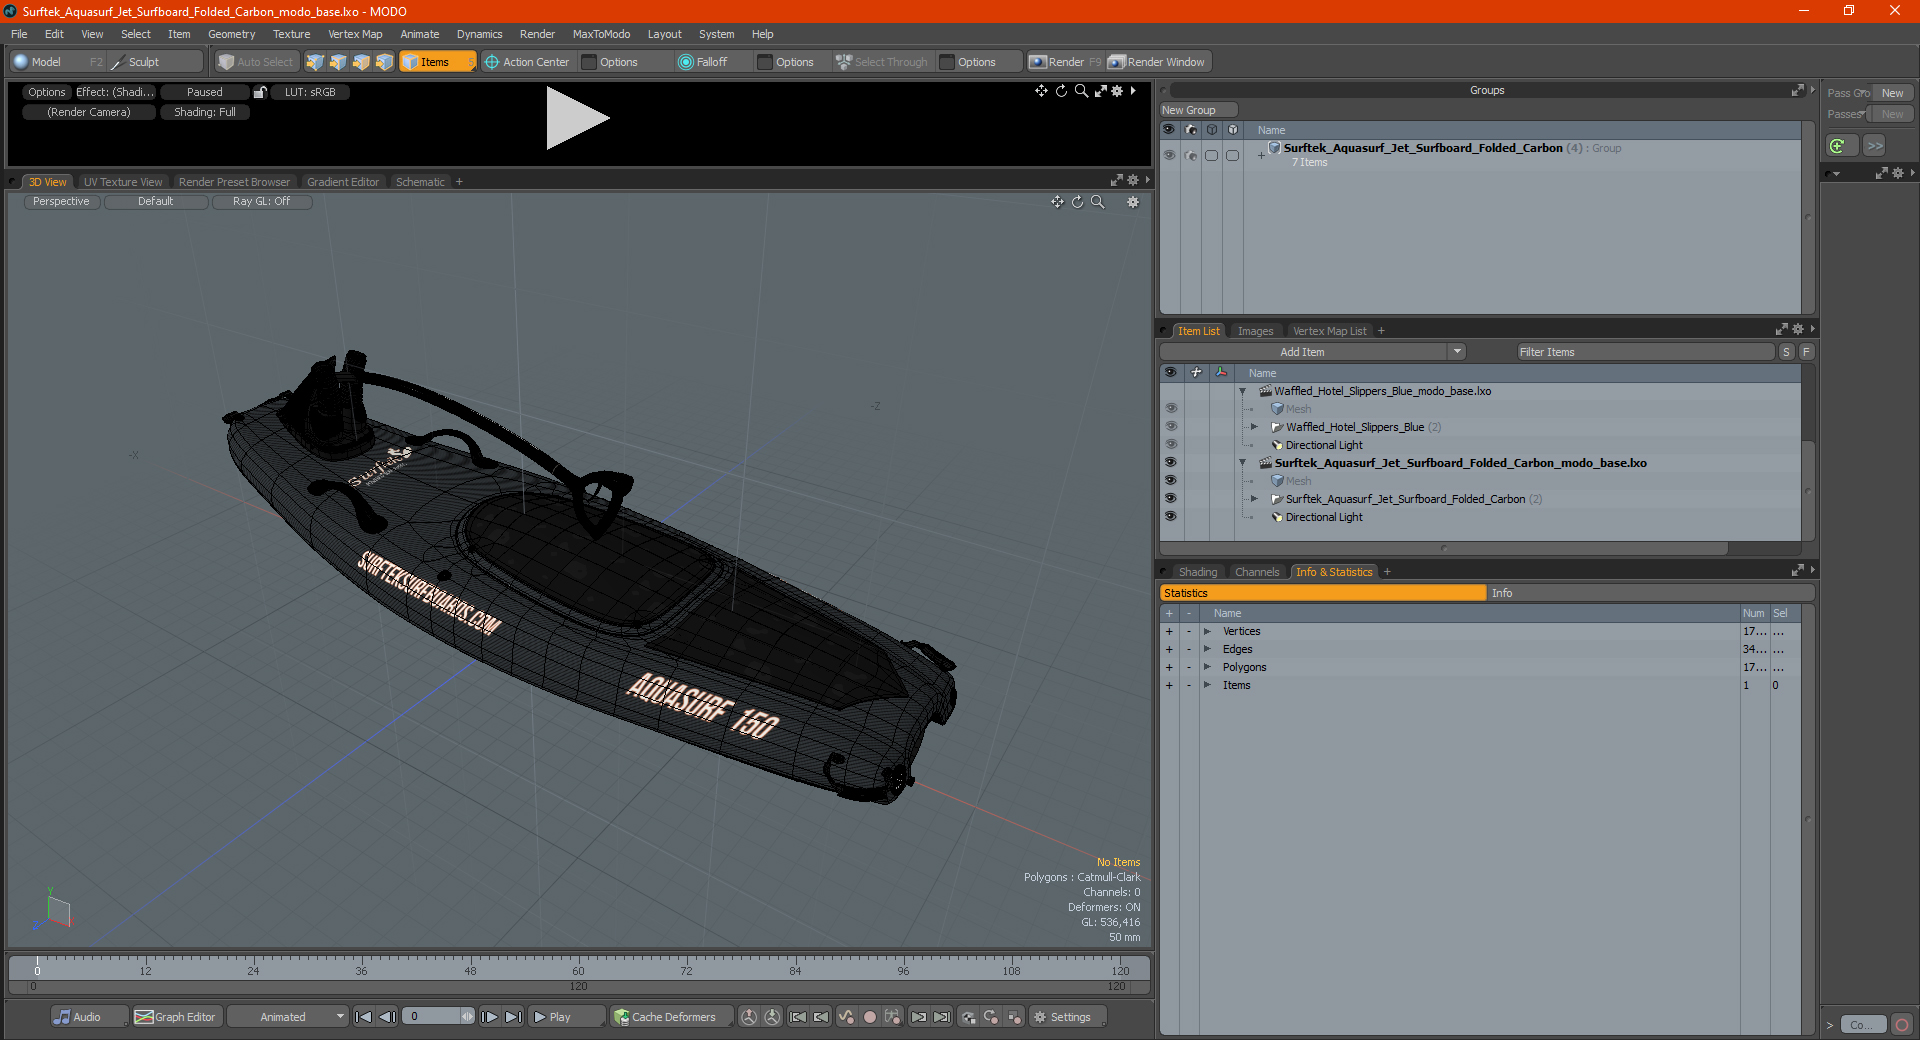The height and width of the screenshot is (1040, 1920).
Task: Open the Animated dropdown
Action: (288, 1017)
